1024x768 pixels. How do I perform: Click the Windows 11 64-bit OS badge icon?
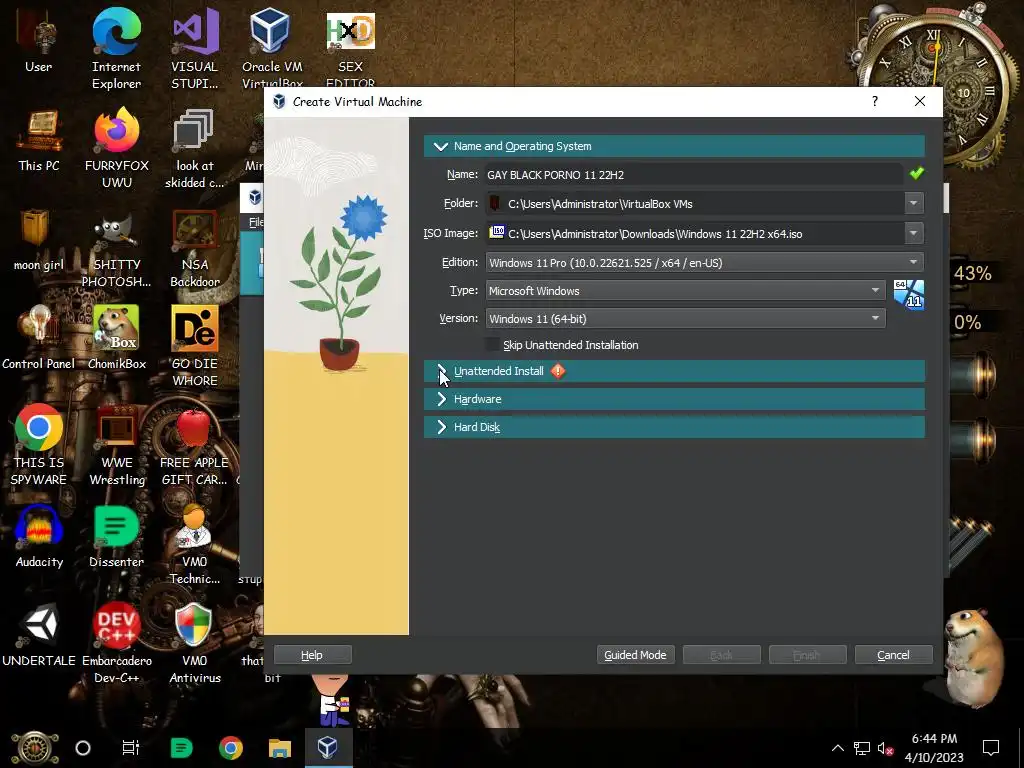908,295
